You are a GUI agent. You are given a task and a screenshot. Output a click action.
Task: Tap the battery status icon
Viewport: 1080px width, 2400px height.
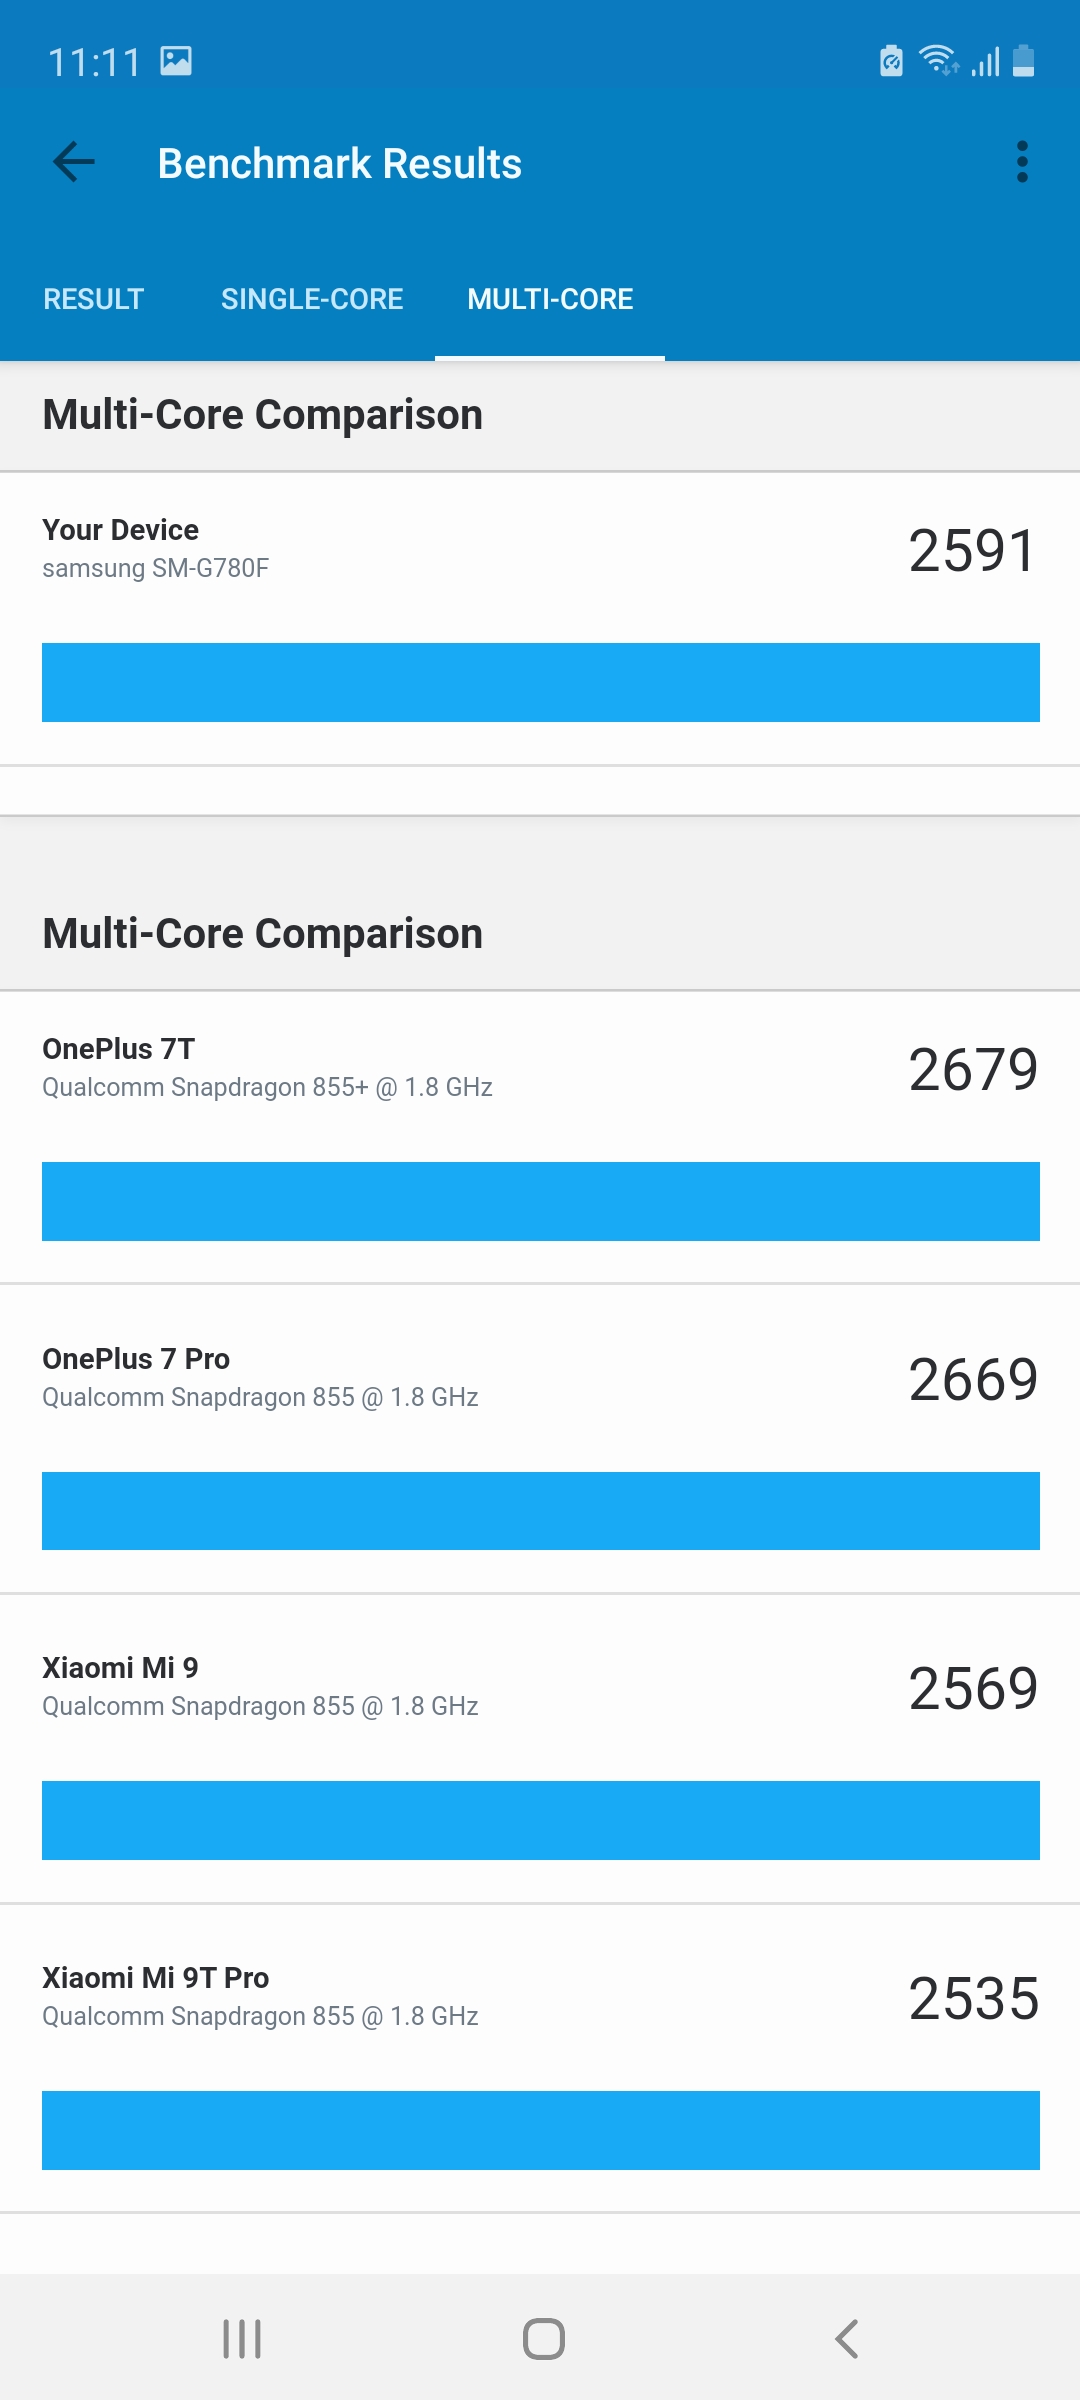1023,61
